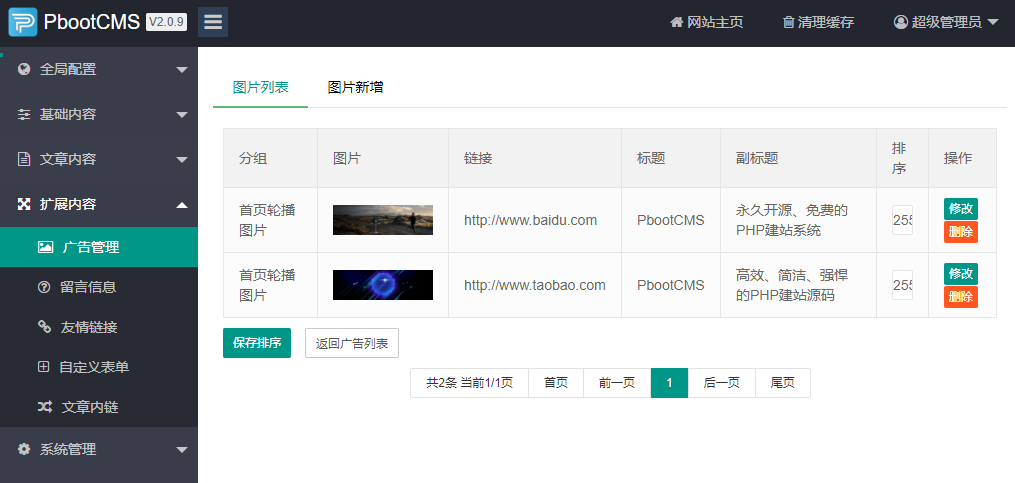The width and height of the screenshot is (1015, 483).
Task: Go to 前一页 in pagination
Action: pos(617,383)
